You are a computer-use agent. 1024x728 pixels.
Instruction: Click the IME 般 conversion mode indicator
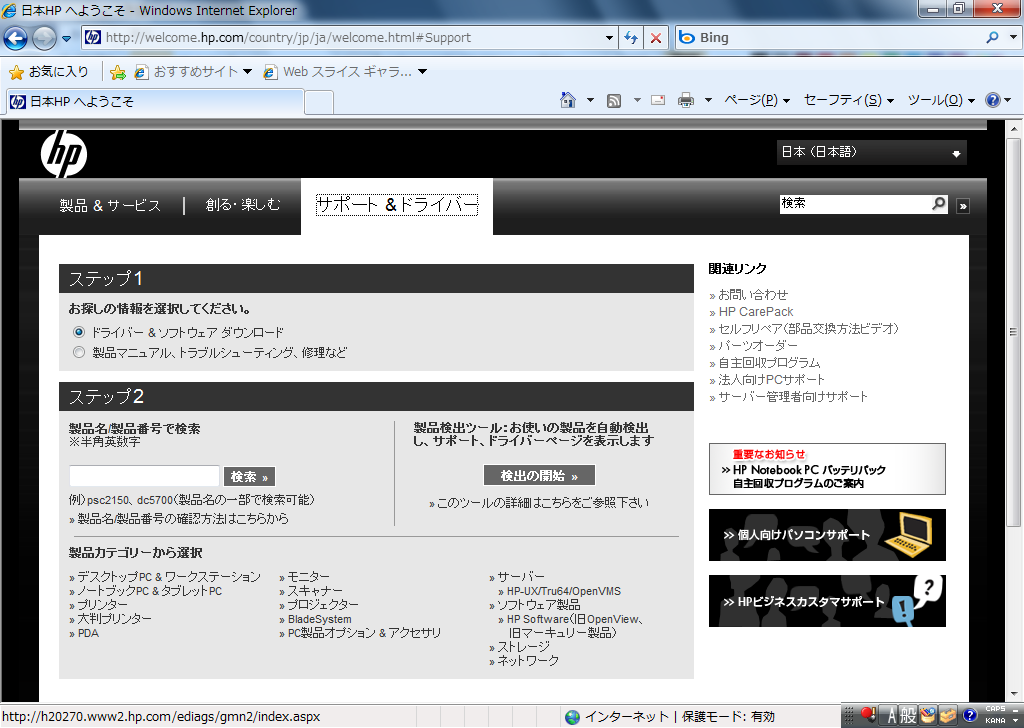(x=908, y=716)
